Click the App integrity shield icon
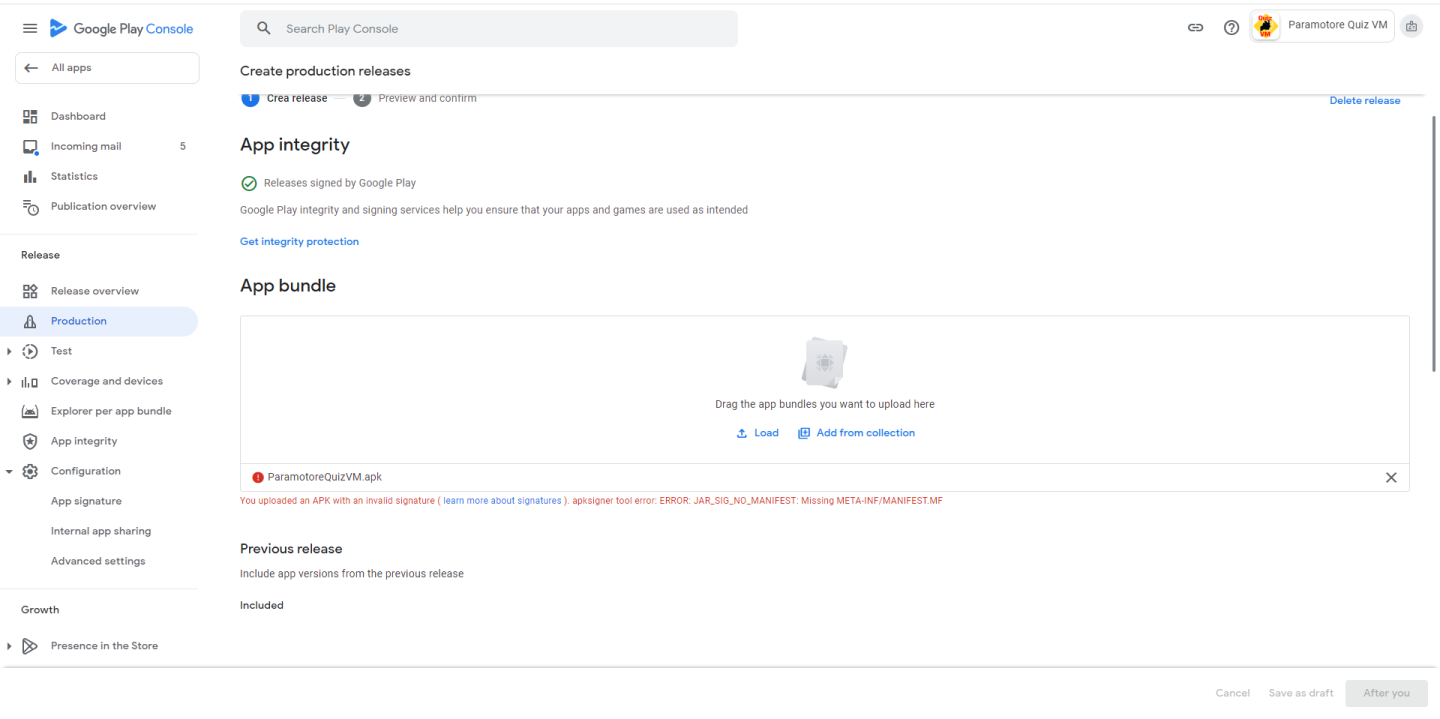This screenshot has height=719, width=1440. 30,441
